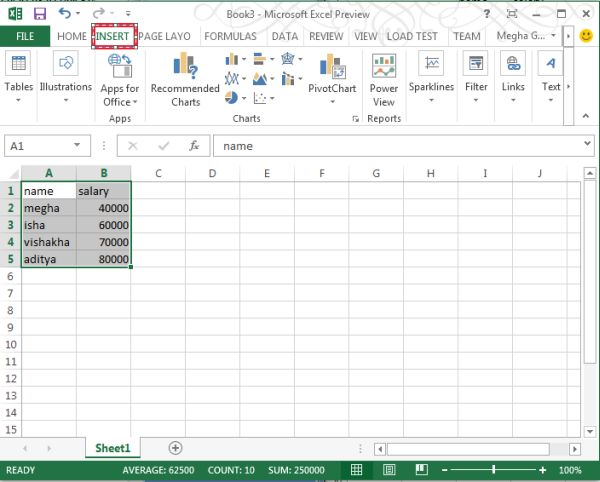Switch to Normal view in status bar
The image size is (600, 482).
click(356, 470)
